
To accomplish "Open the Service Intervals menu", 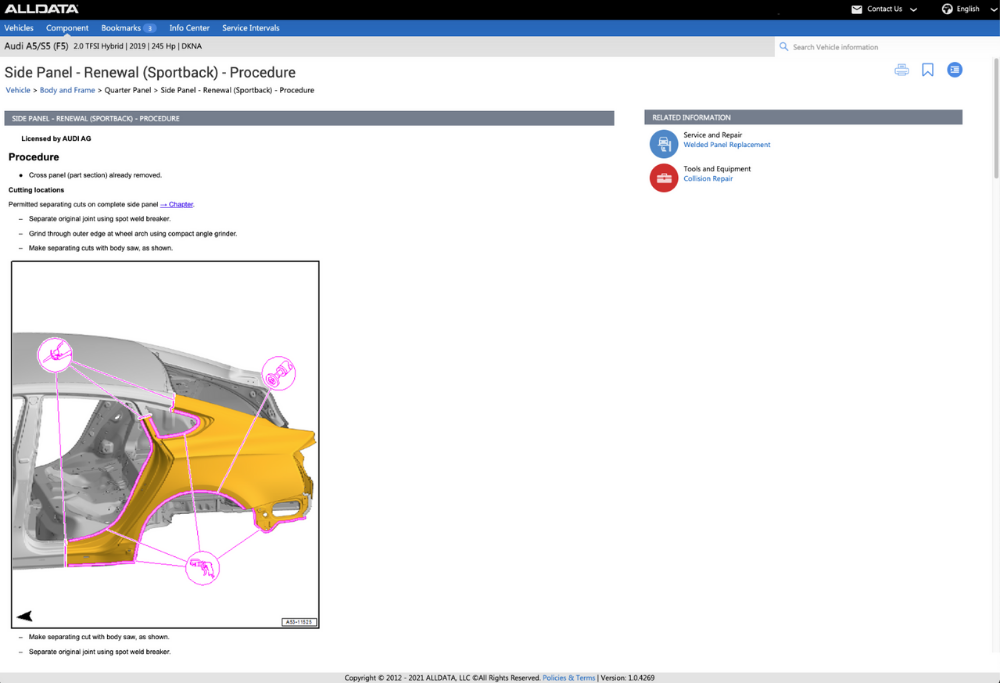I will coord(251,28).
